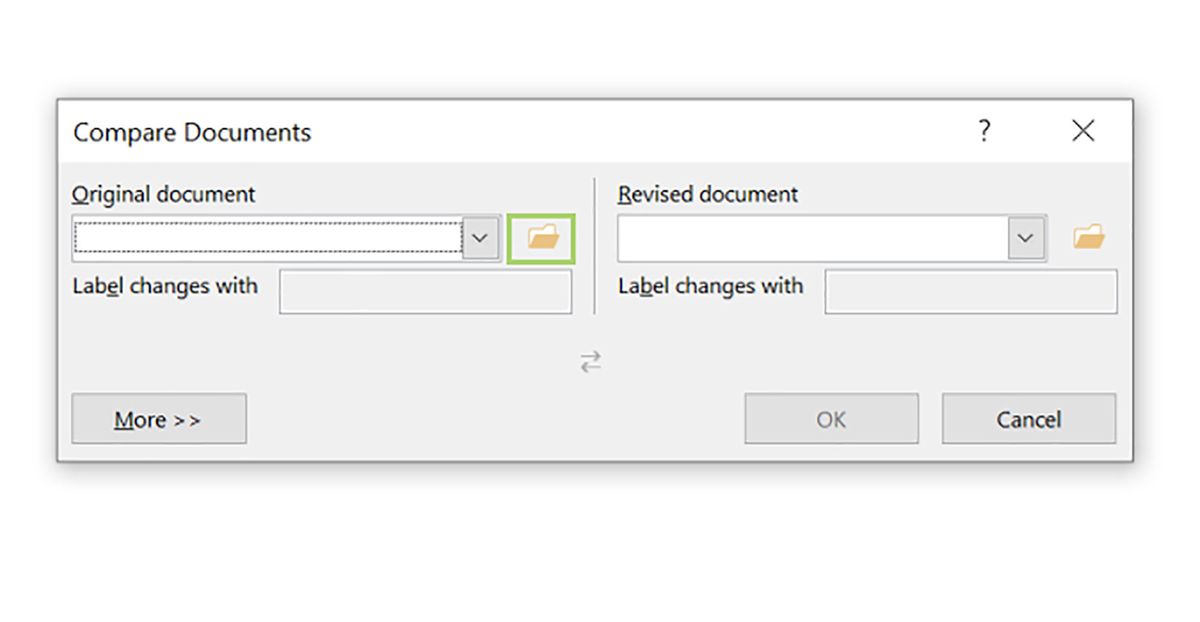The height and width of the screenshot is (622, 1200).
Task: Close the Compare Documents dialog
Action: pos(1083,130)
